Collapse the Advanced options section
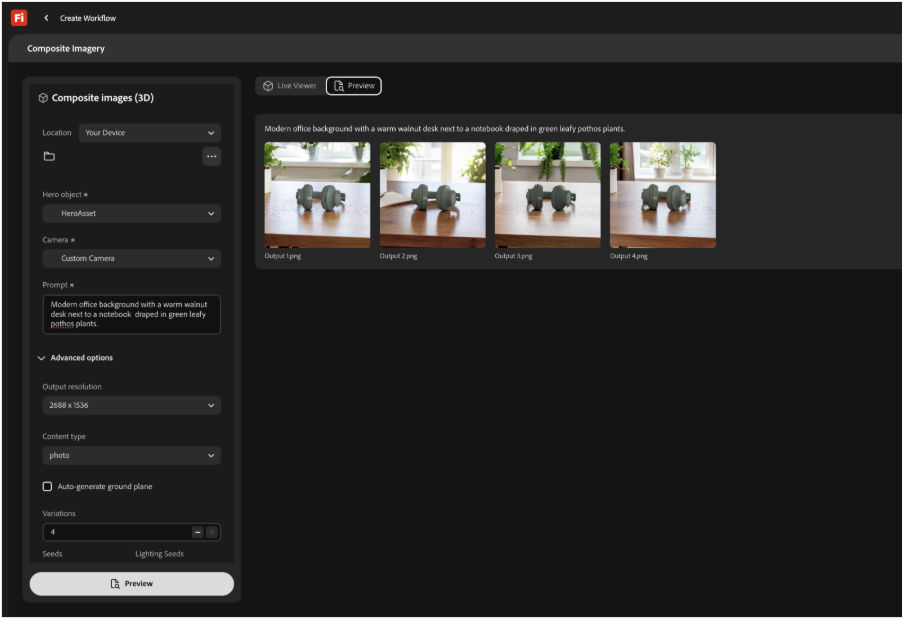The height and width of the screenshot is (619, 904). (x=76, y=358)
